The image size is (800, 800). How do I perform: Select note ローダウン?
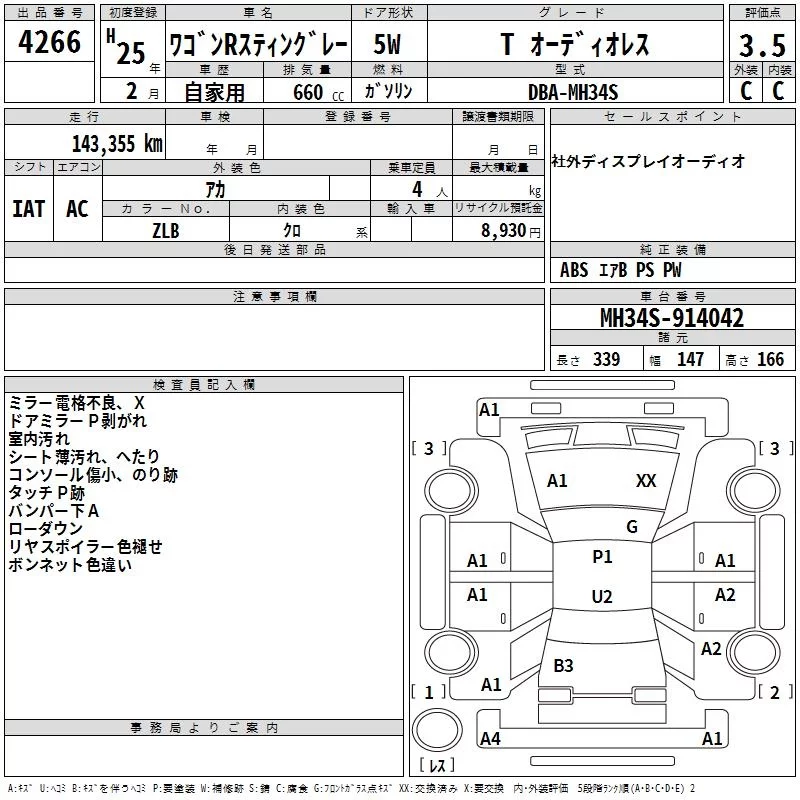pyautogui.click(x=45, y=529)
